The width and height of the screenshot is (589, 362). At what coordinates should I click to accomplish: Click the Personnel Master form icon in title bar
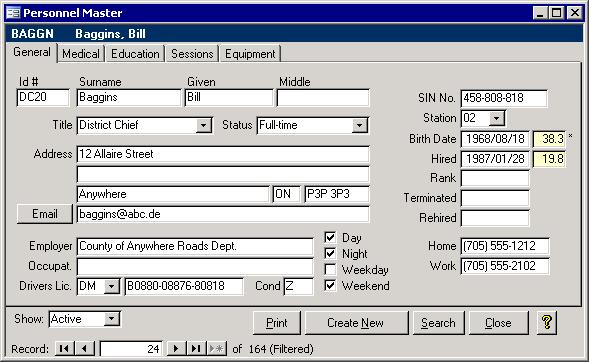(x=14, y=13)
